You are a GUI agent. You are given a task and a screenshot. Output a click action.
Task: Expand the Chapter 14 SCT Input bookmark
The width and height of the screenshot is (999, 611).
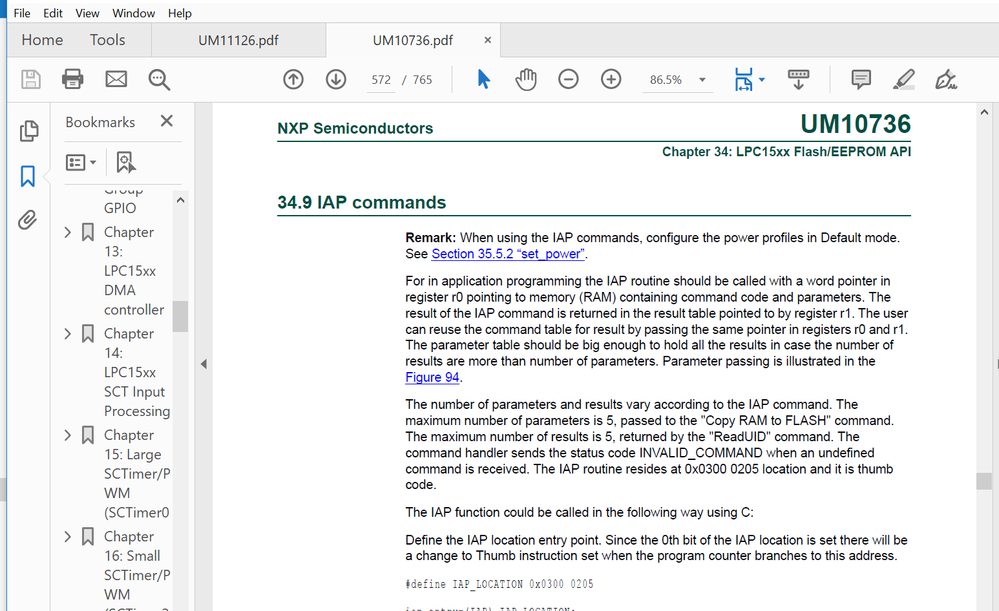pos(68,334)
